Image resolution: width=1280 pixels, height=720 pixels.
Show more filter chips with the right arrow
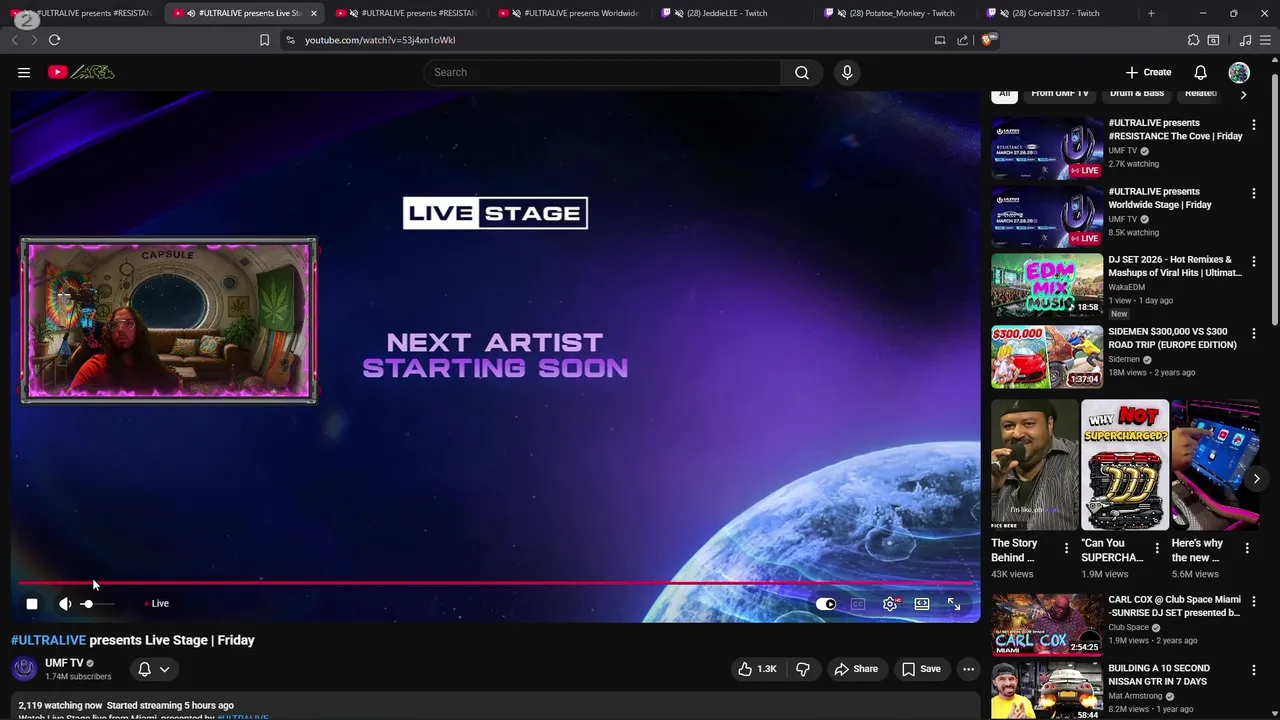(x=1243, y=95)
